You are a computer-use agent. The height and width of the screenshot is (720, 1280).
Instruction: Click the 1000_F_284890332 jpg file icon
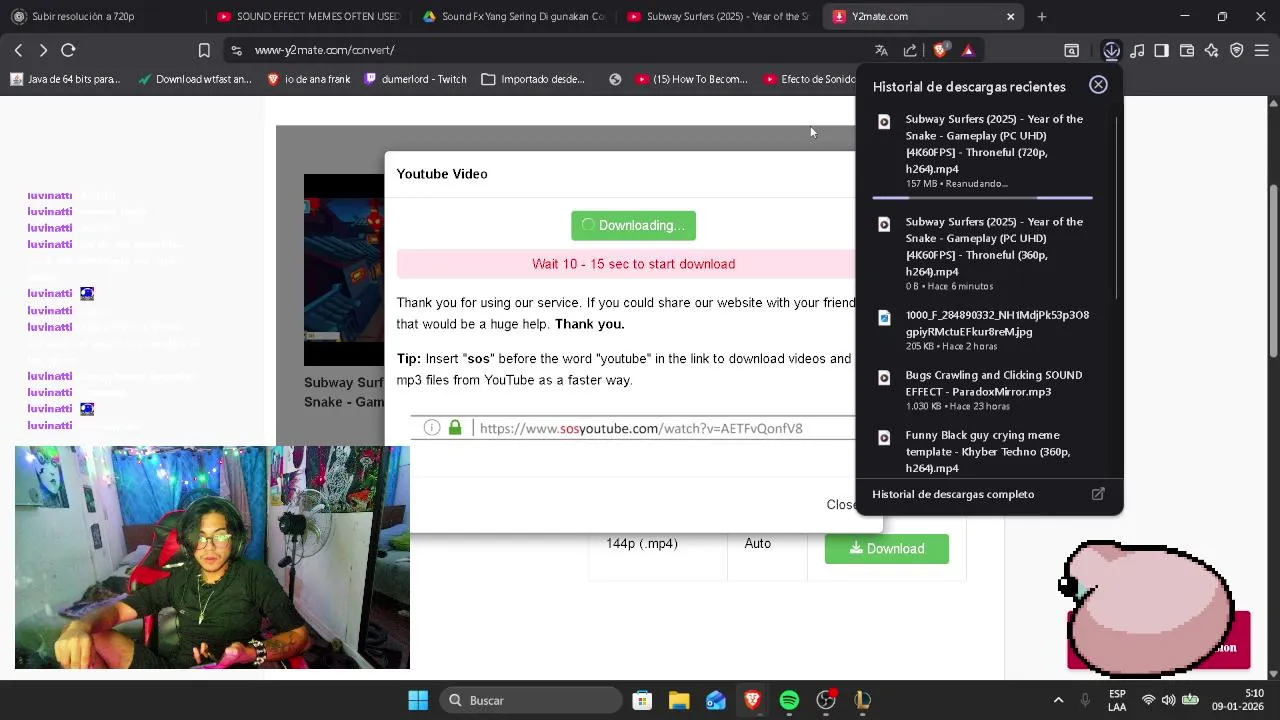pos(884,318)
